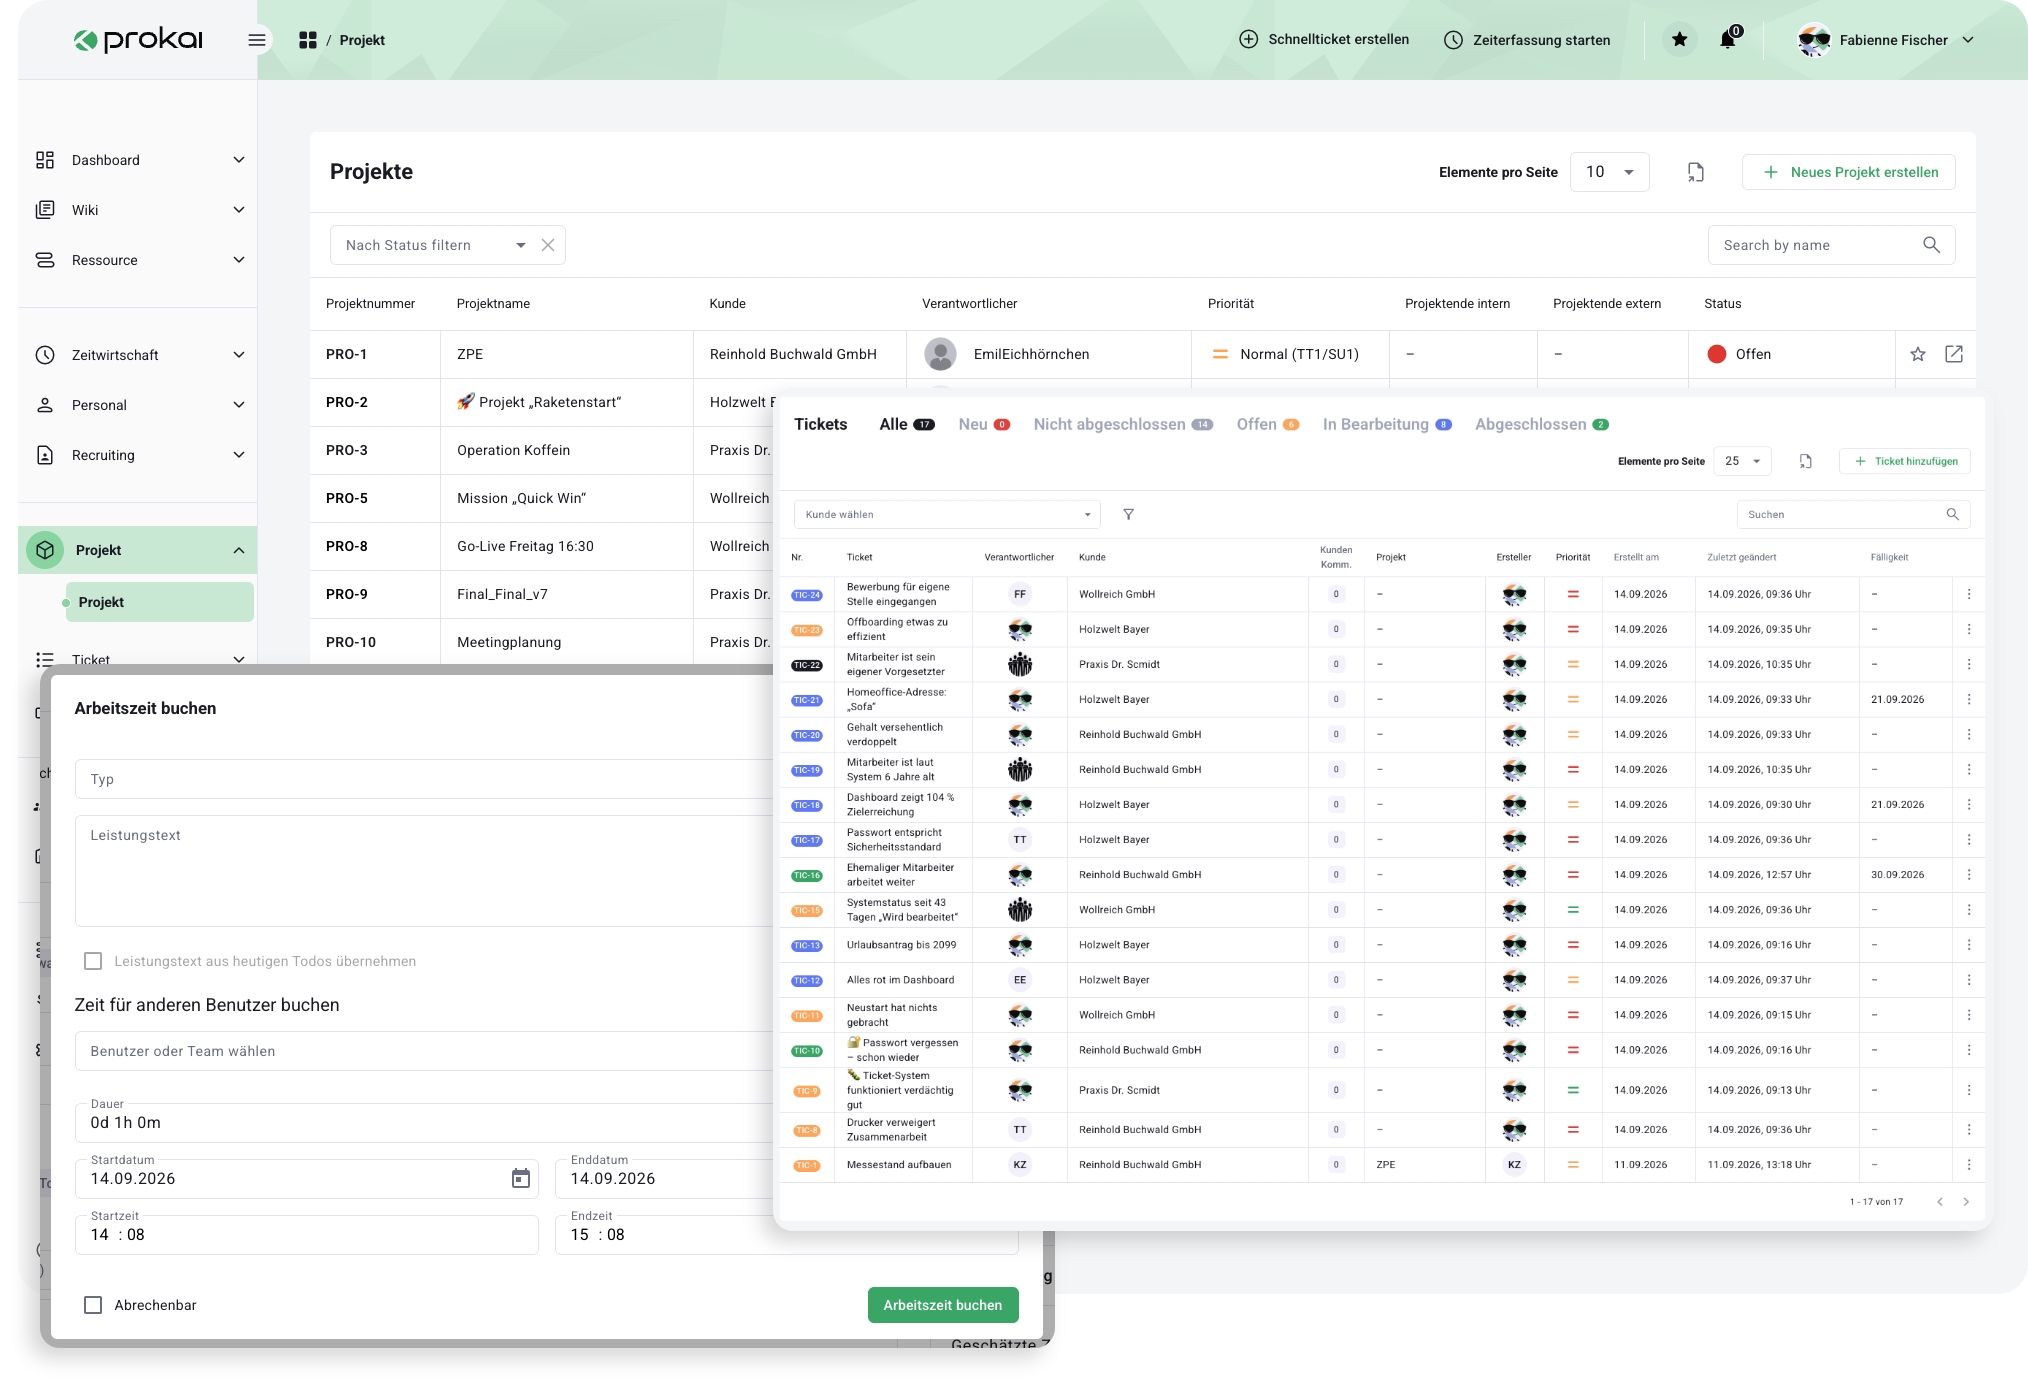Image resolution: width=2028 pixels, height=1388 pixels.
Task: Switch to the In Bearbeitung tab
Action: 1387,424
